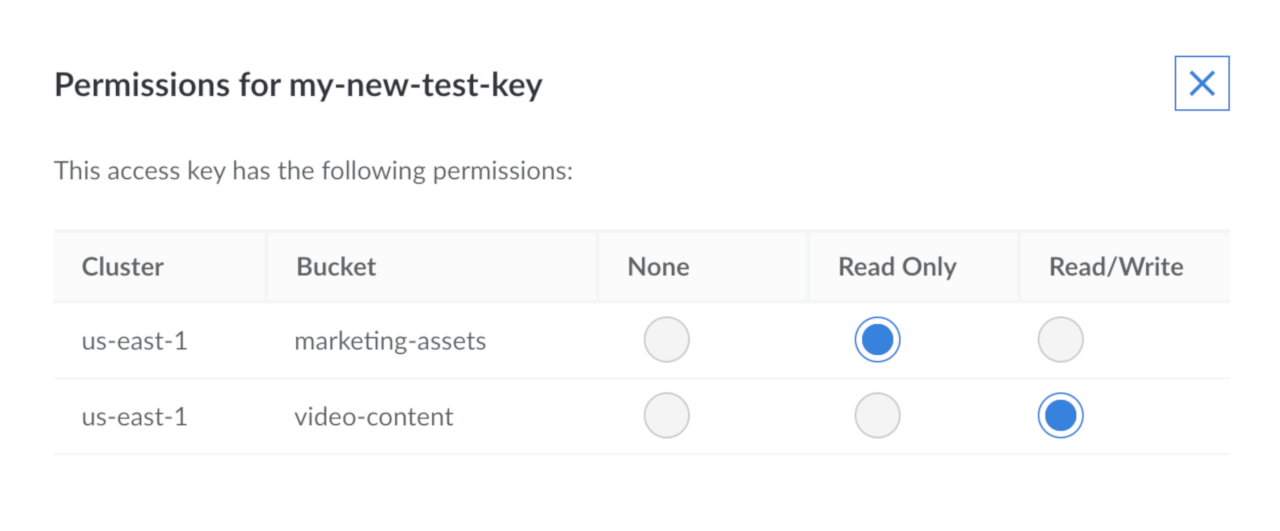The height and width of the screenshot is (531, 1280).
Task: Set marketing-assets to Read/Write
Action: (x=1060, y=340)
